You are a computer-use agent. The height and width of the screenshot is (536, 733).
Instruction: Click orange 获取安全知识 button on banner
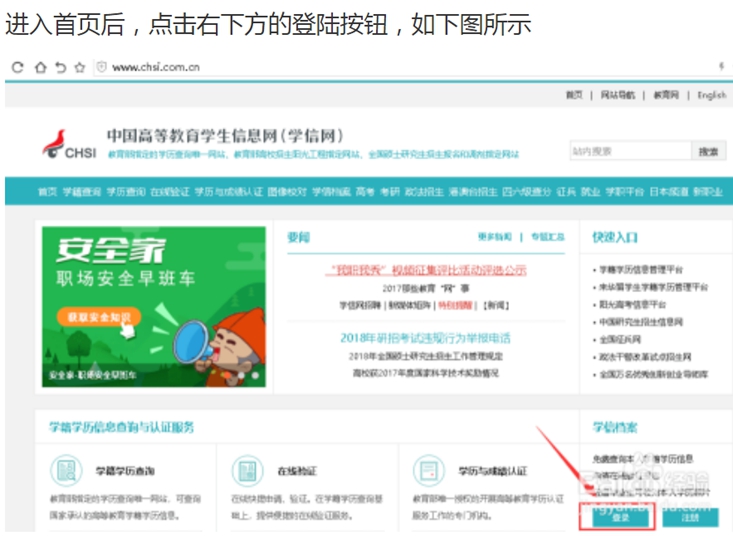coord(99,317)
